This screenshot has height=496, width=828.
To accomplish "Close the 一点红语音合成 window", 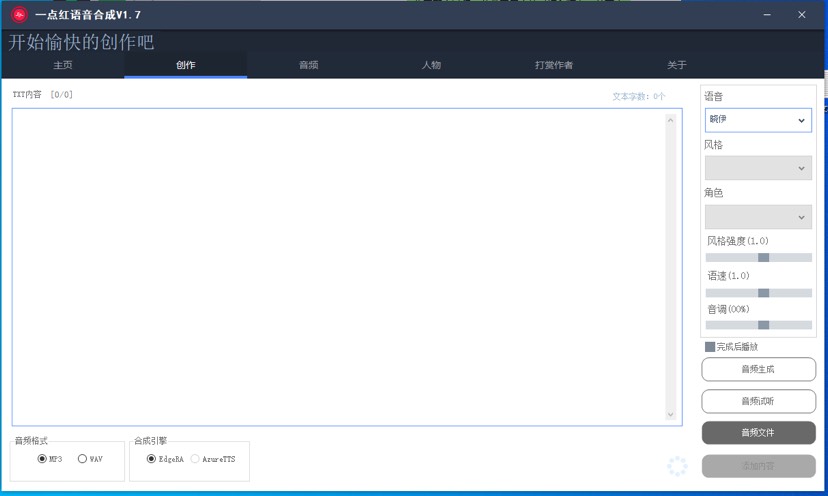I will [802, 15].
